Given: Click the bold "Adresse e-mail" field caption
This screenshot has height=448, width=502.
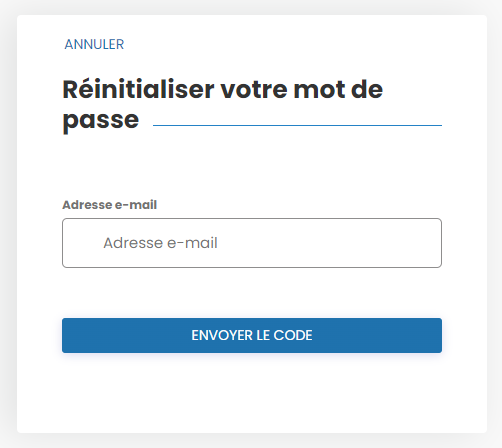Looking at the screenshot, I should click(109, 205).
